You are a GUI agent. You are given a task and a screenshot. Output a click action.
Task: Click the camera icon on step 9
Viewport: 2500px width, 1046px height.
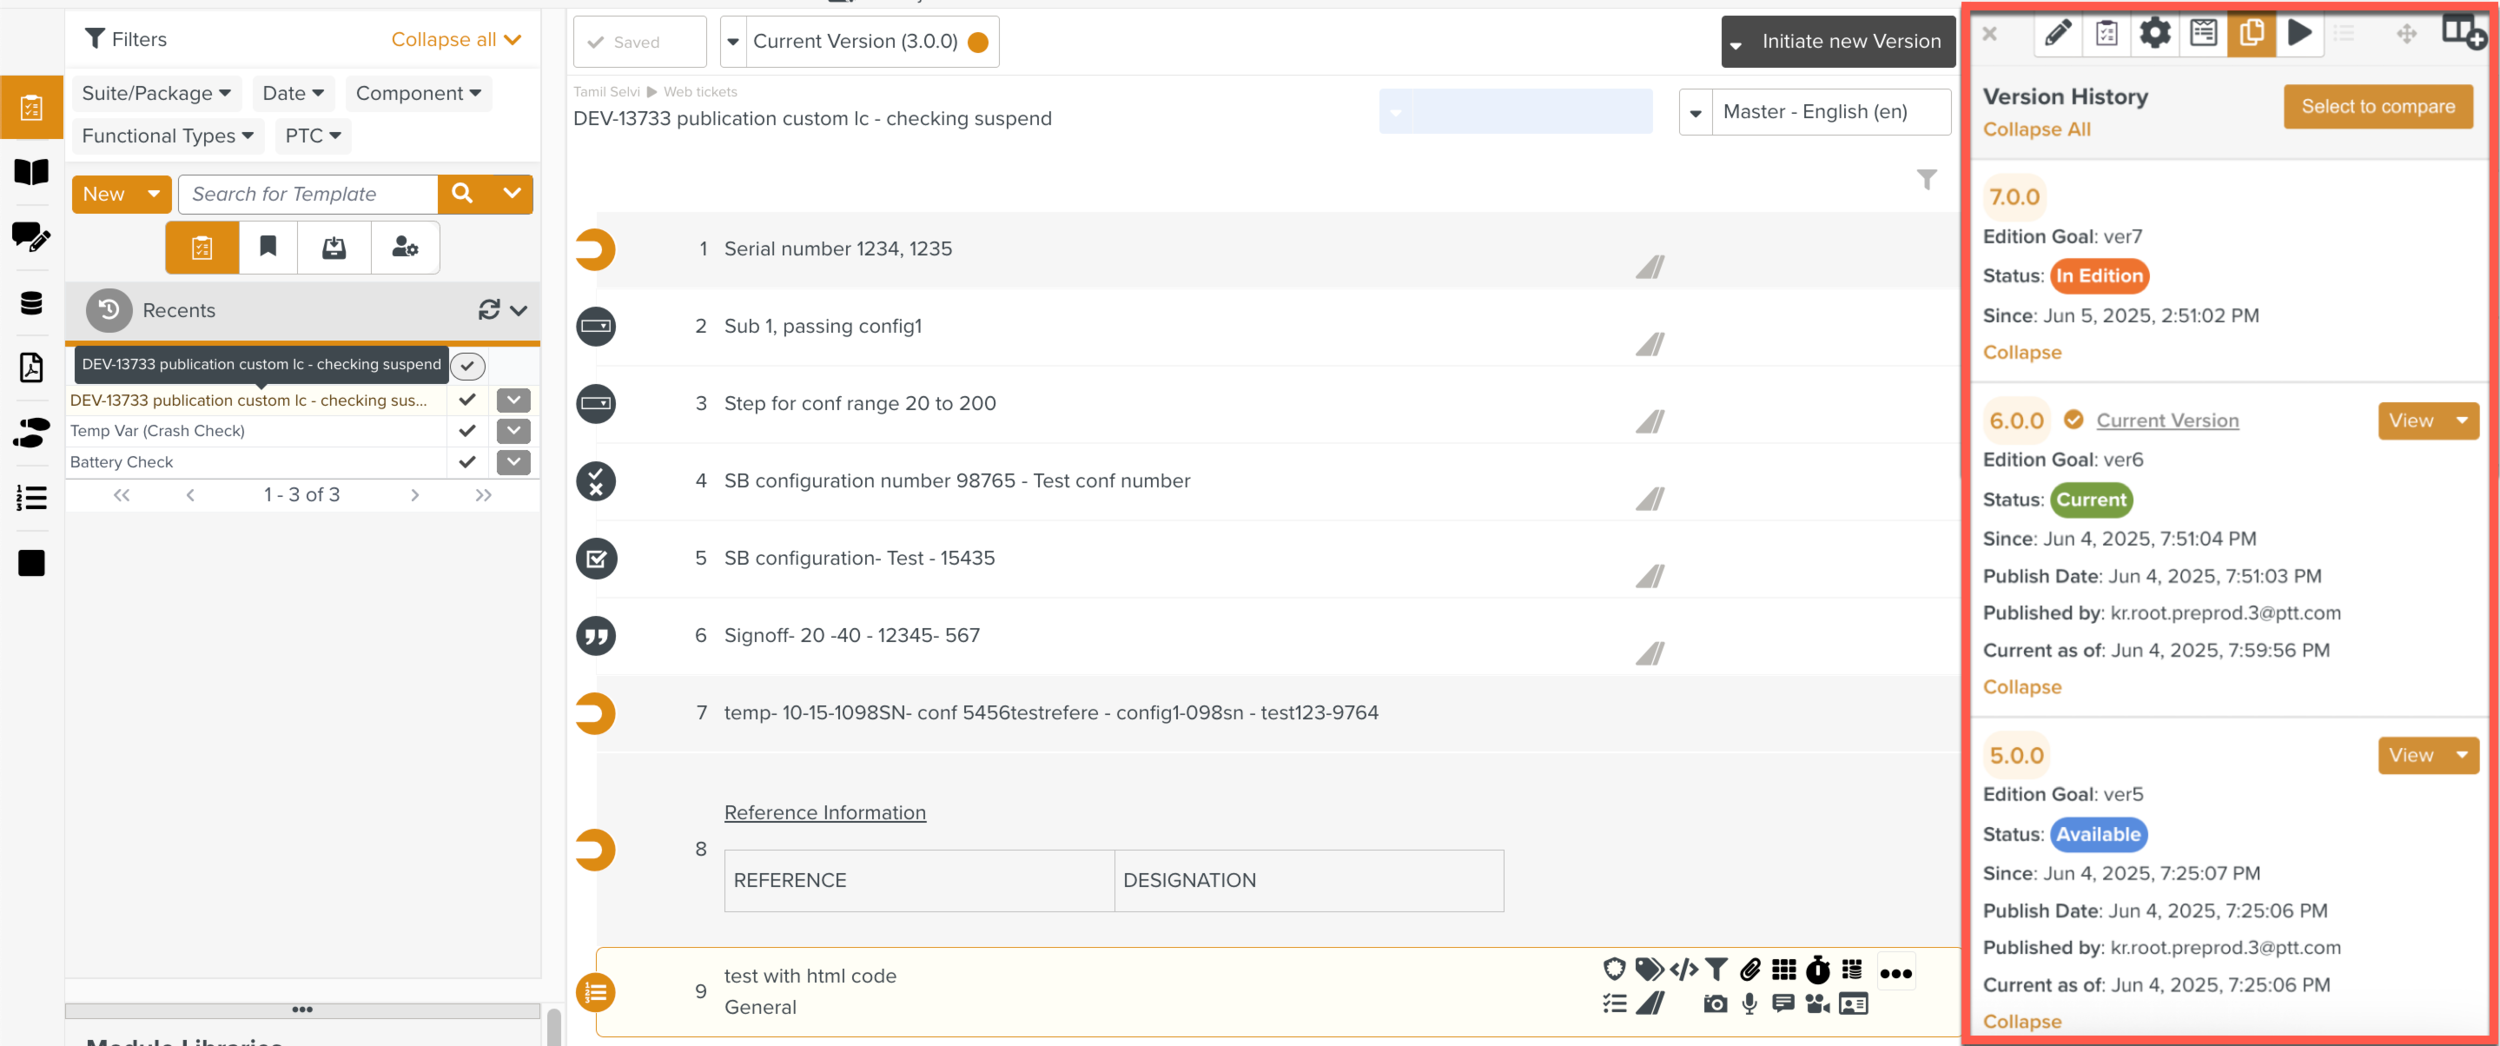pyautogui.click(x=1715, y=1004)
